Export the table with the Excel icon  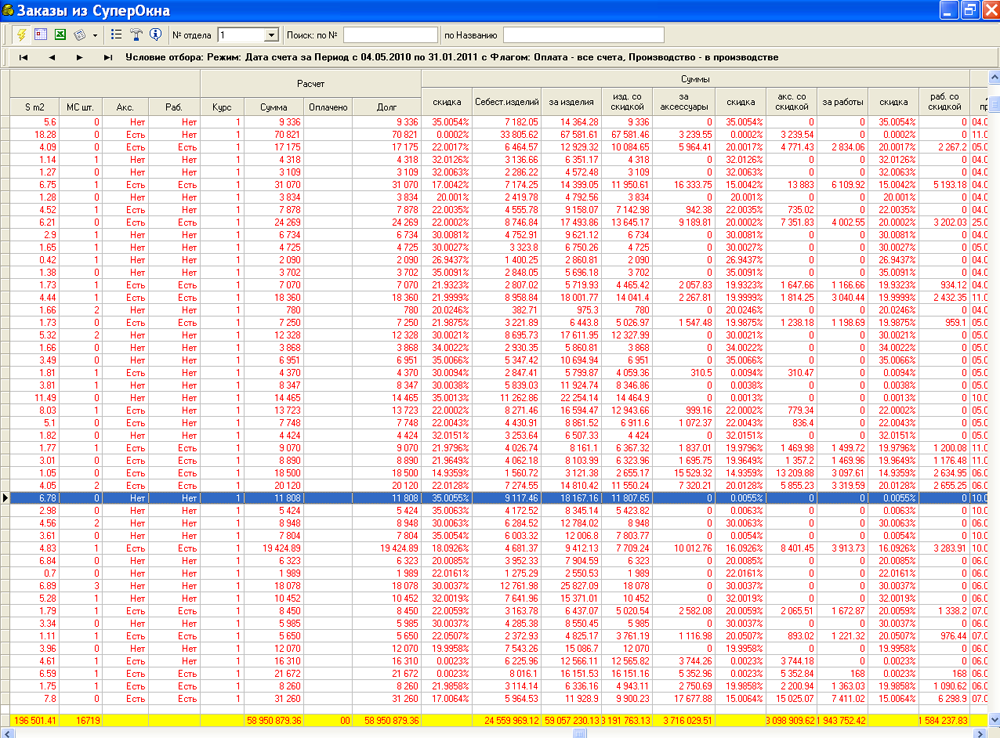tap(60, 35)
